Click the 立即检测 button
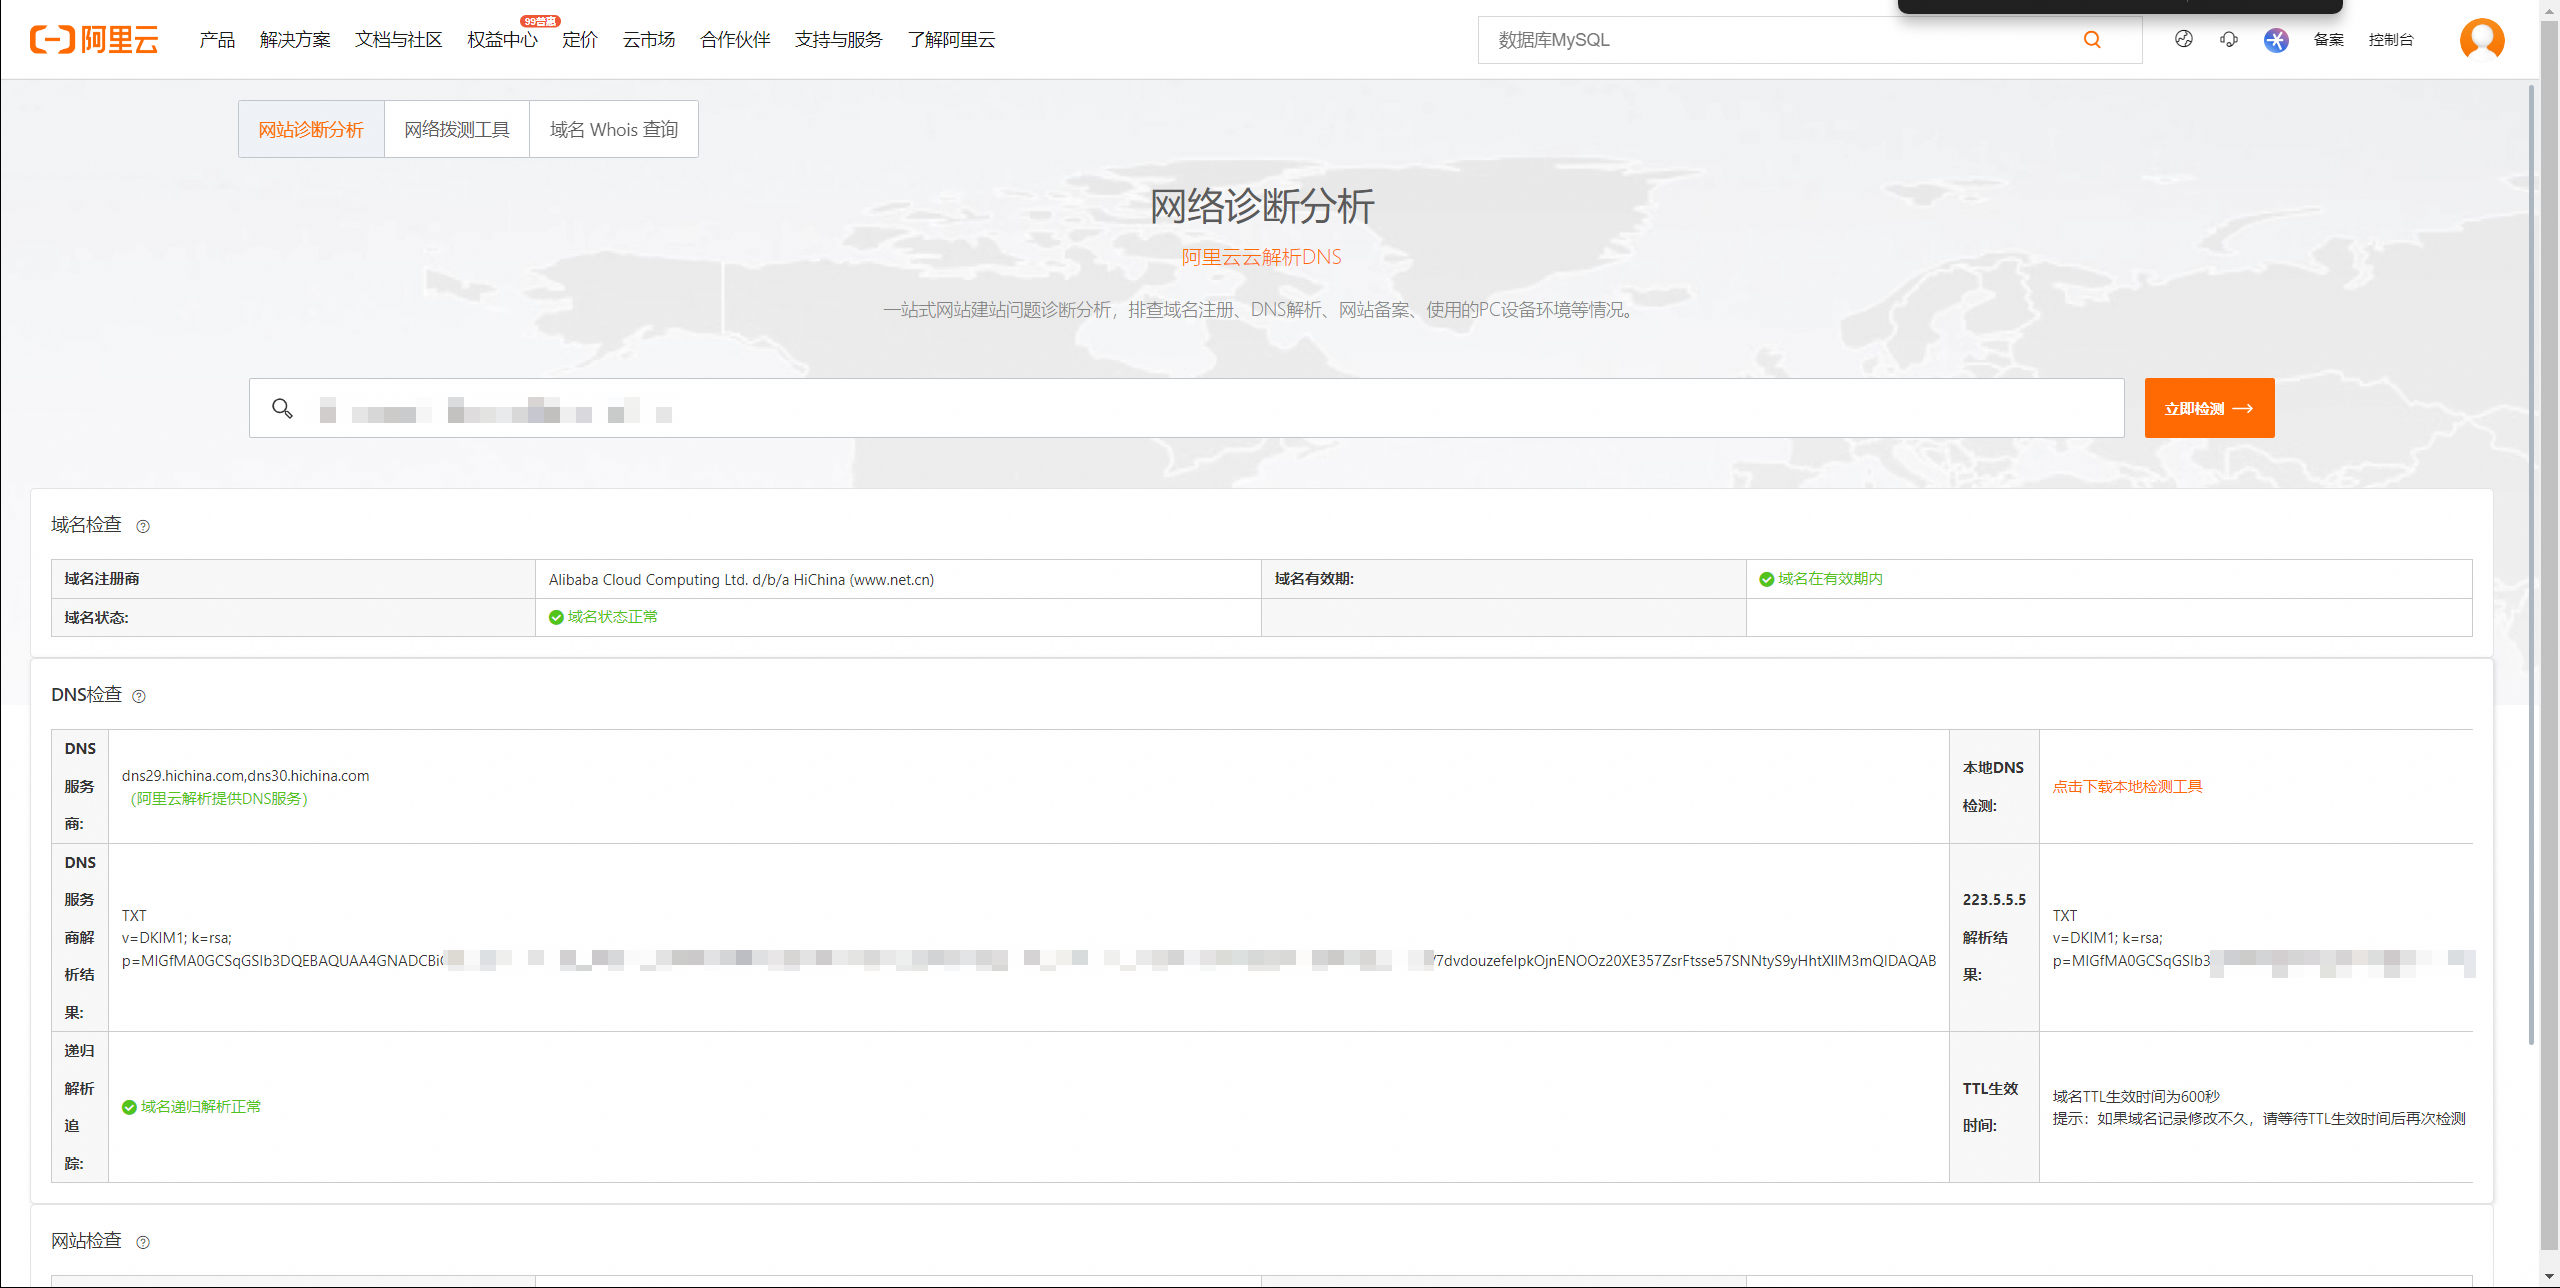The height and width of the screenshot is (1288, 2560). pyautogui.click(x=2209, y=408)
